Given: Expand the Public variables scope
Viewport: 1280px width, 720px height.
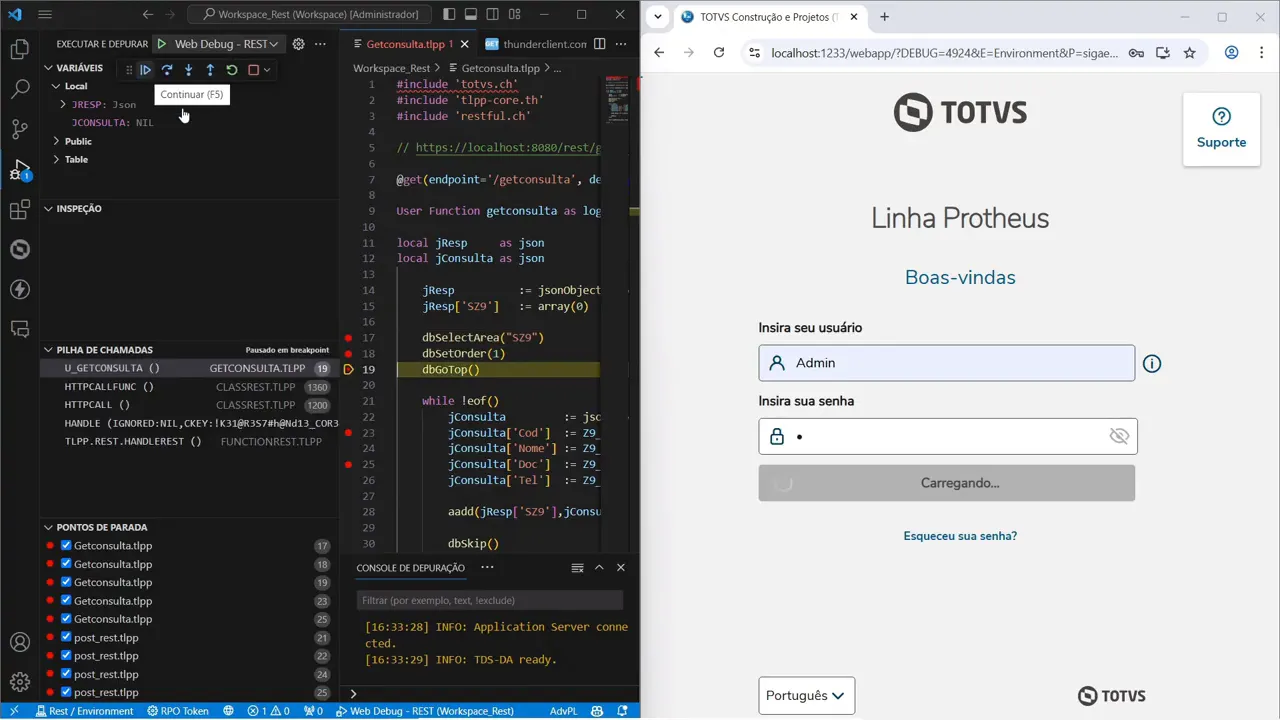Looking at the screenshot, I should tap(56, 141).
